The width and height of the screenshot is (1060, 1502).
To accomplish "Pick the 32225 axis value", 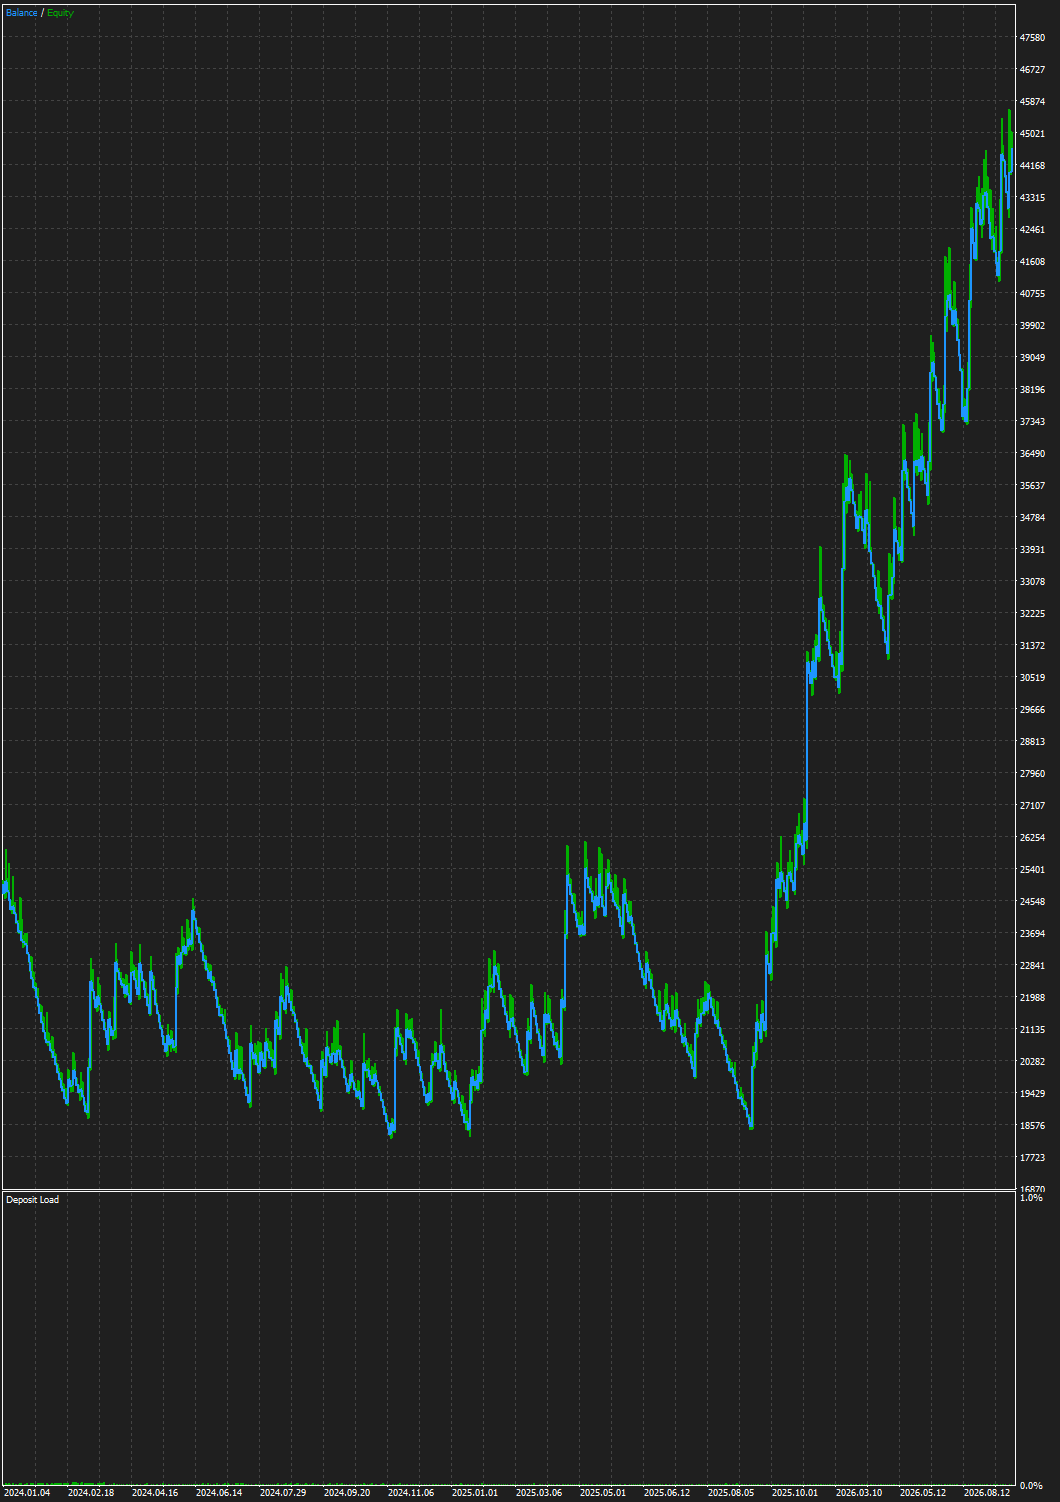I will tap(1032, 614).
